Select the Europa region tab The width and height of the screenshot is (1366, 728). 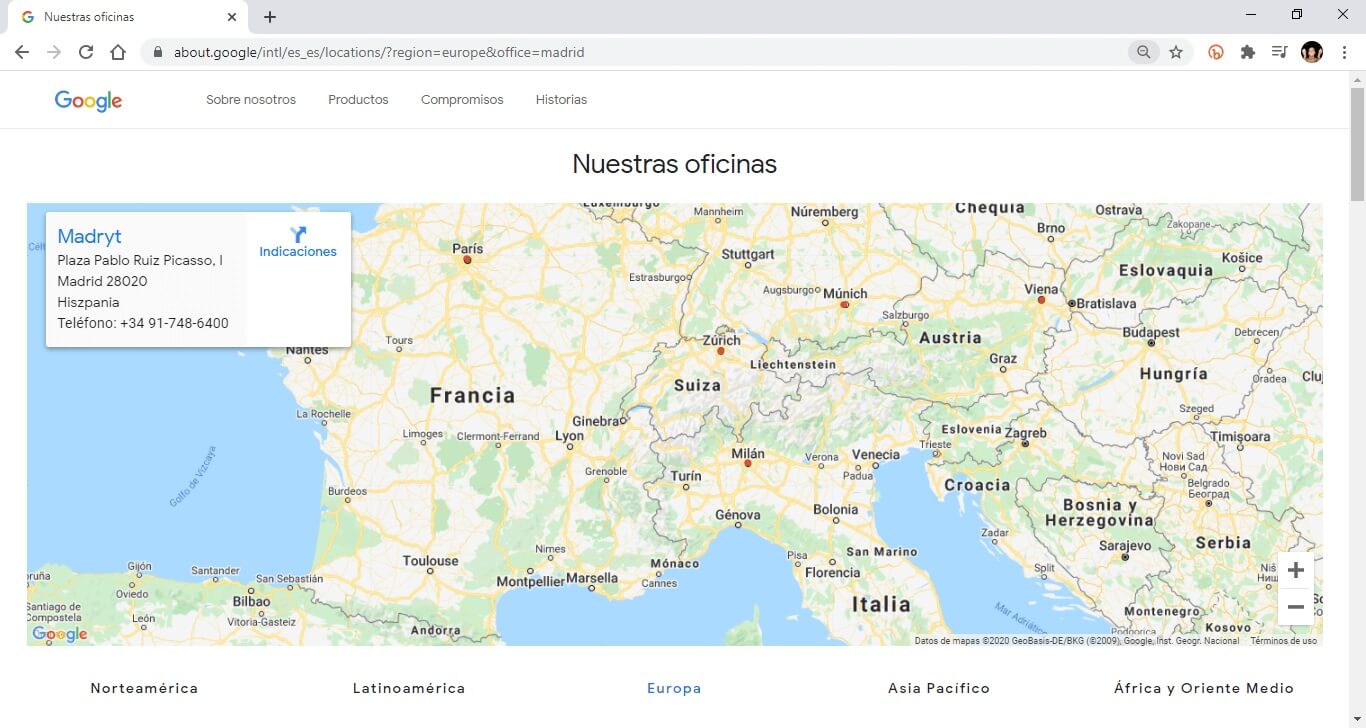click(x=674, y=688)
